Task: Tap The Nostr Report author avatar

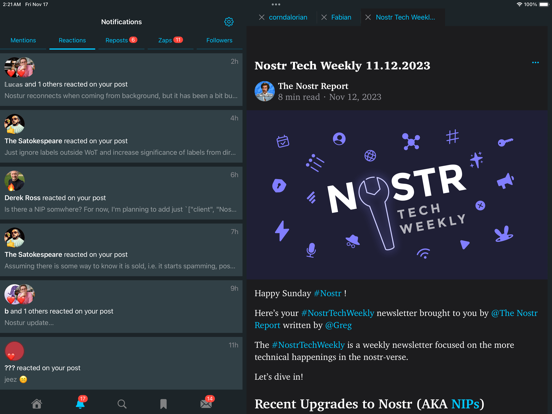Action: 264,91
